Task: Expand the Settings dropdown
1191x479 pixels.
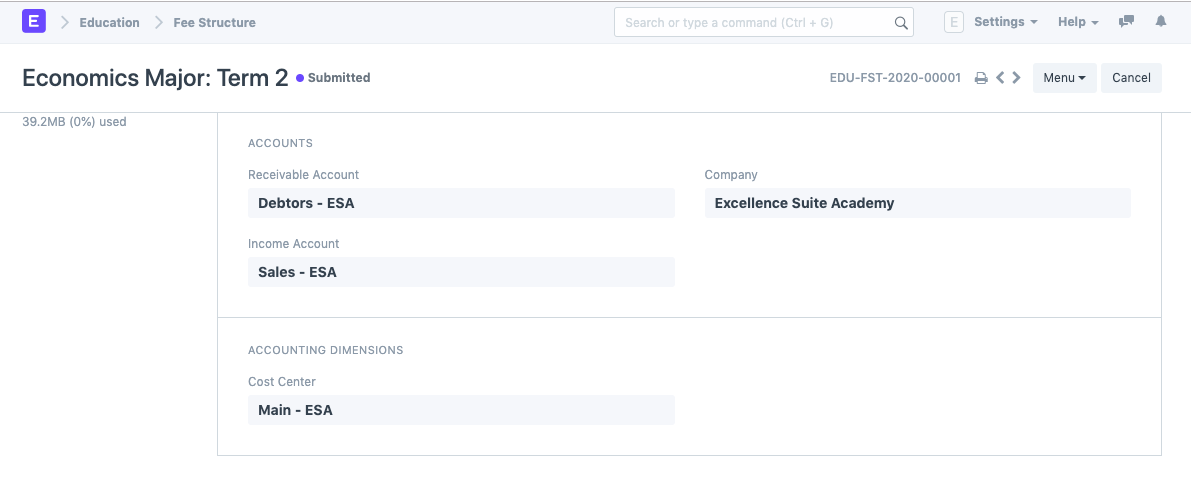Action: [x=1005, y=22]
